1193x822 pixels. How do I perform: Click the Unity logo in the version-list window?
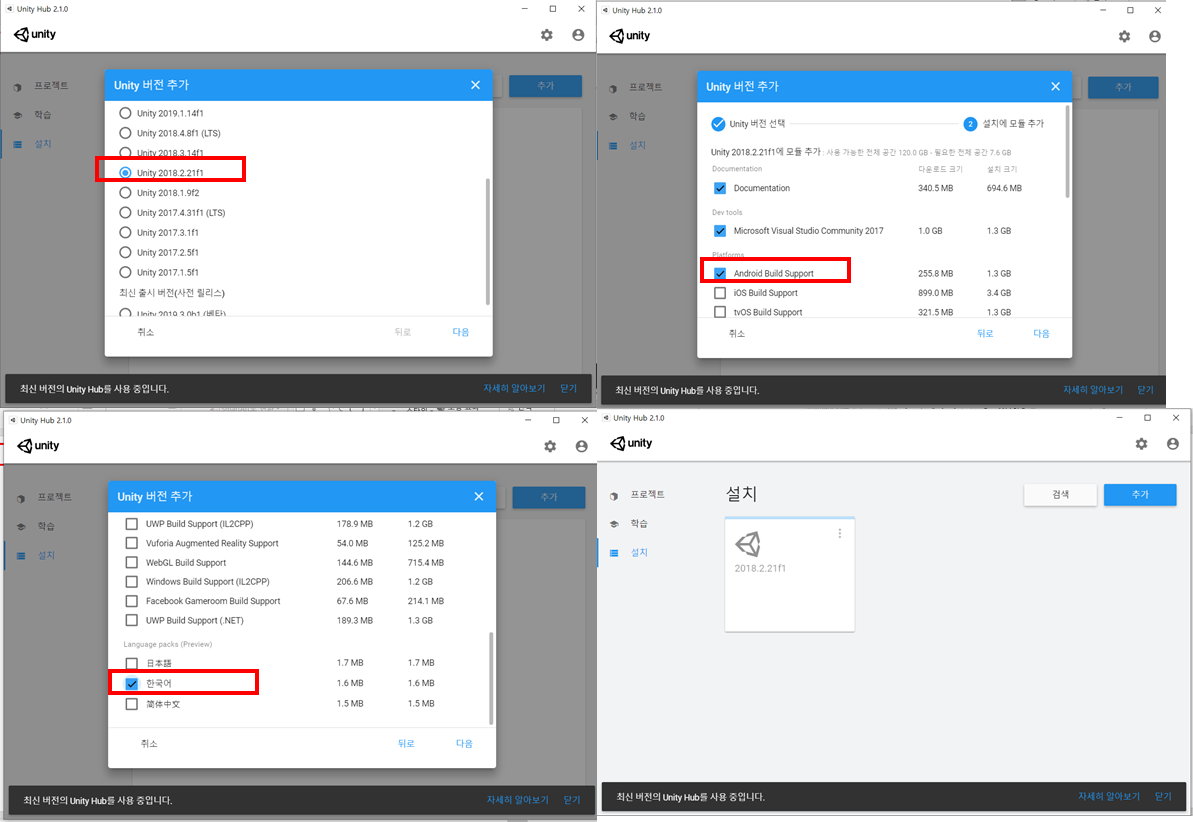pos(35,34)
